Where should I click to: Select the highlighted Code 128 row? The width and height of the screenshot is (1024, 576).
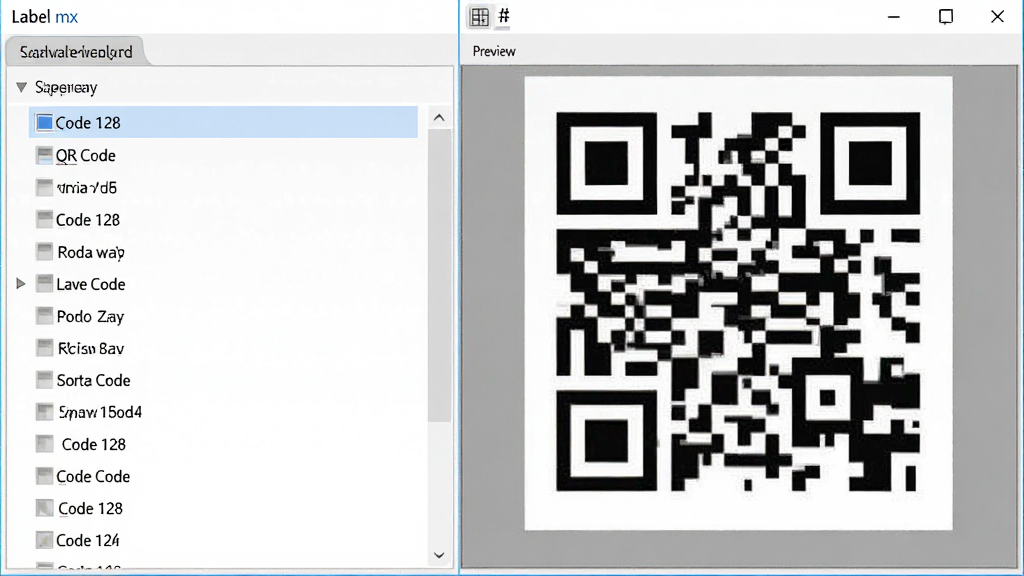pyautogui.click(x=223, y=122)
